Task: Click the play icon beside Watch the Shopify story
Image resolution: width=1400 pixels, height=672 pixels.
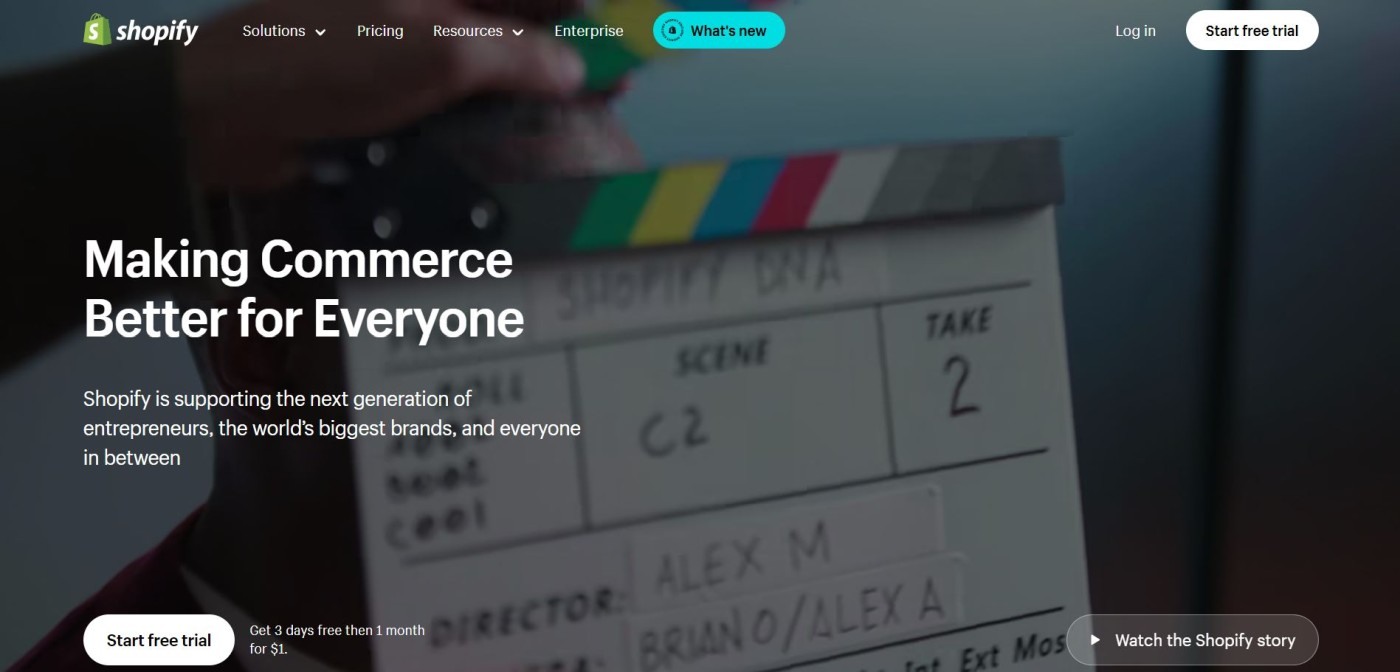Action: coord(1095,640)
